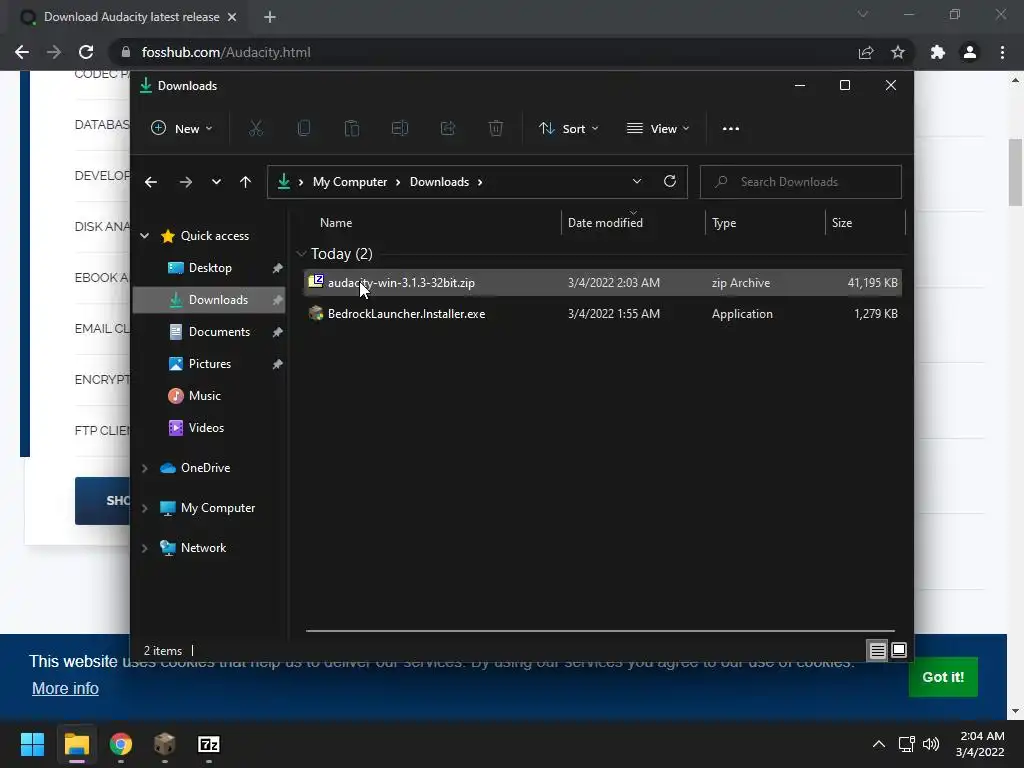This screenshot has width=1024, height=768.
Task: Open the View options dropdown
Action: click(x=658, y=129)
